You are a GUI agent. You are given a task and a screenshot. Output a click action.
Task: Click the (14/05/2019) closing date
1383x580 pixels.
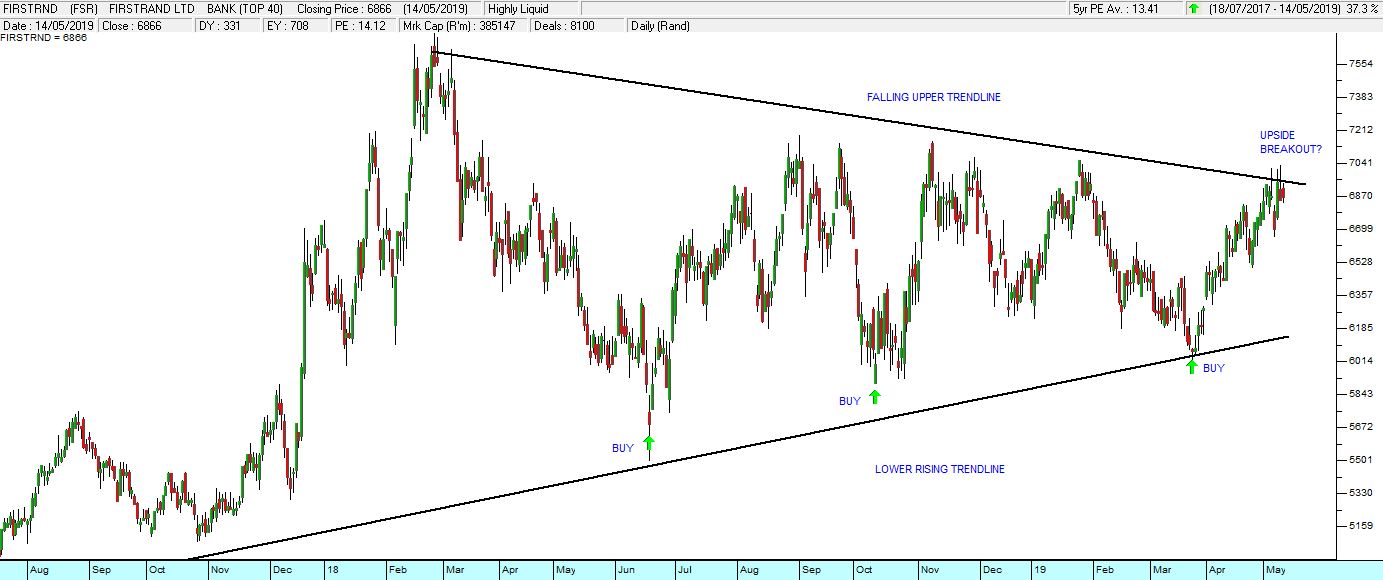(435, 9)
